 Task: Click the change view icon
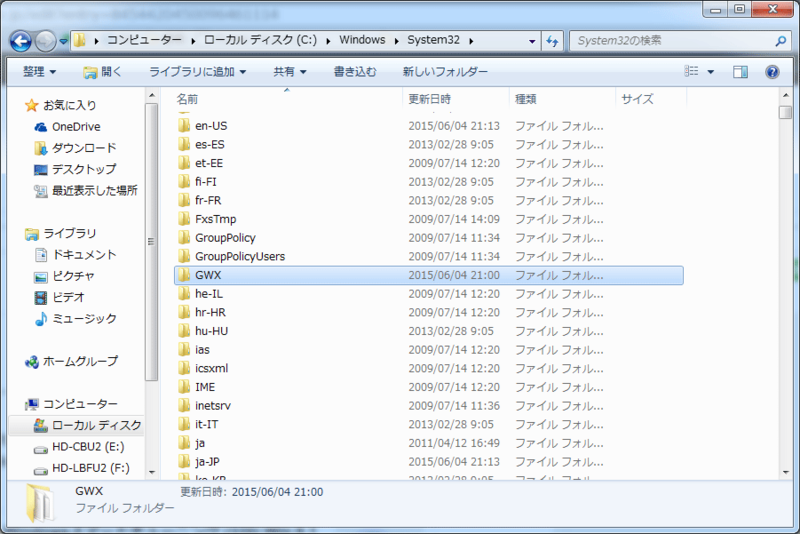pyautogui.click(x=691, y=71)
